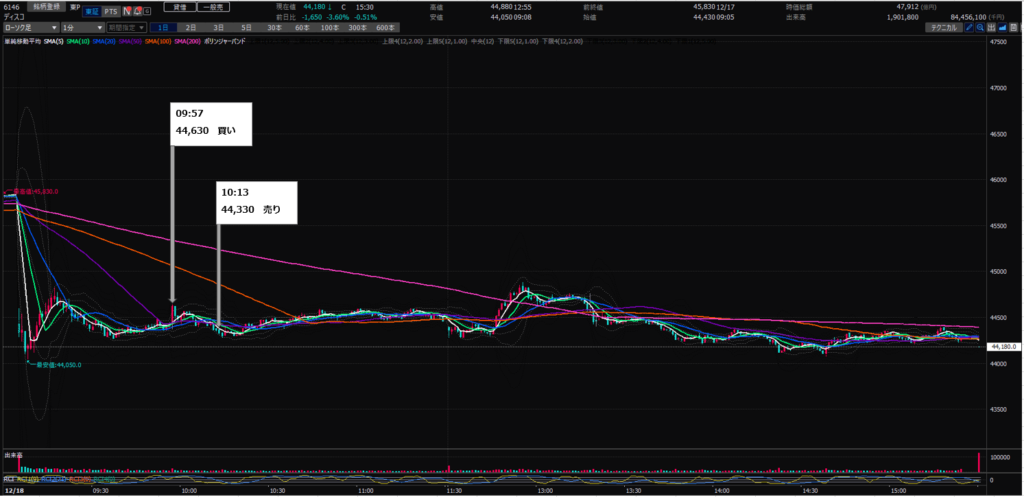
Task: Click the news N icon
Action: [125, 11]
